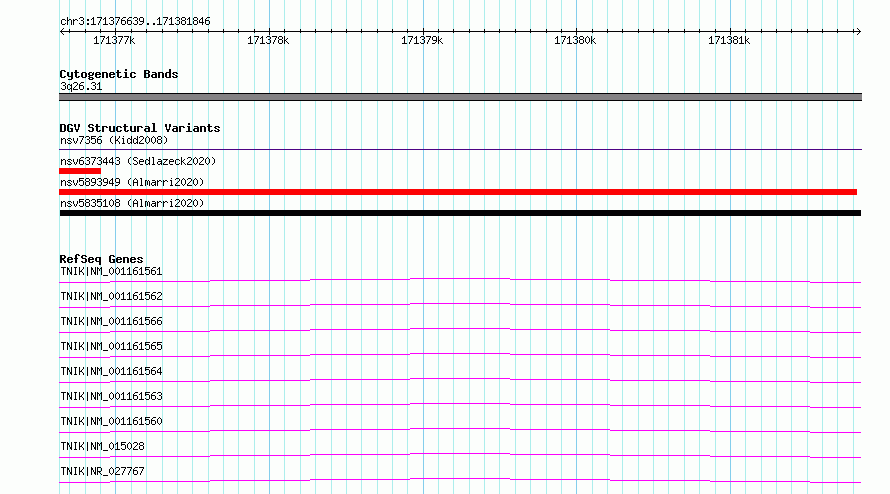Open the DGV Structural Variants track heading
Image resolution: width=890 pixels, height=494 pixels.
point(140,128)
